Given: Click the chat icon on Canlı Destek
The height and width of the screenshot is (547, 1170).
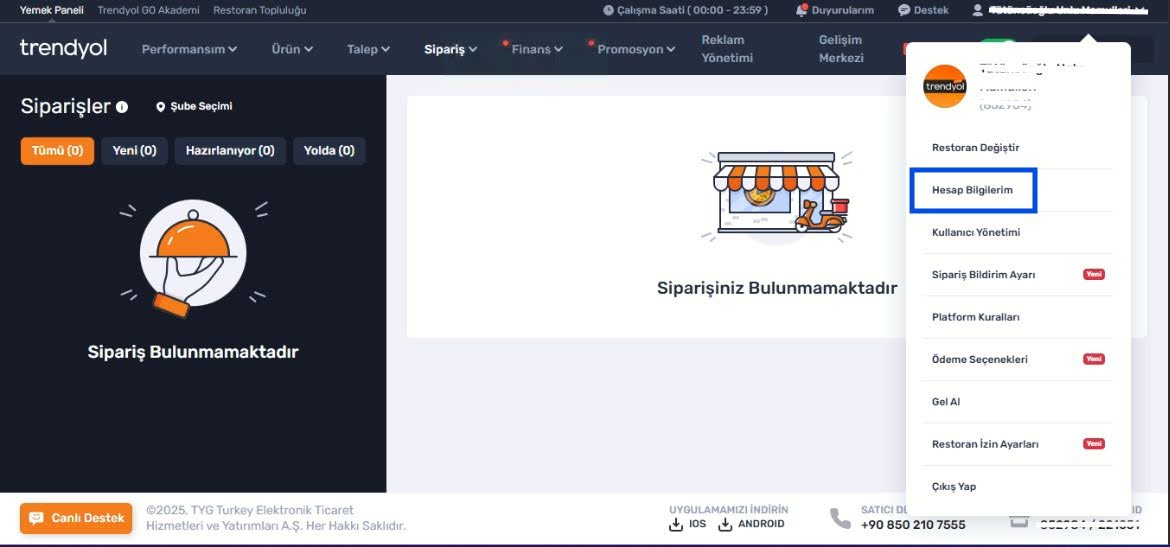Looking at the screenshot, I should click(37, 519).
